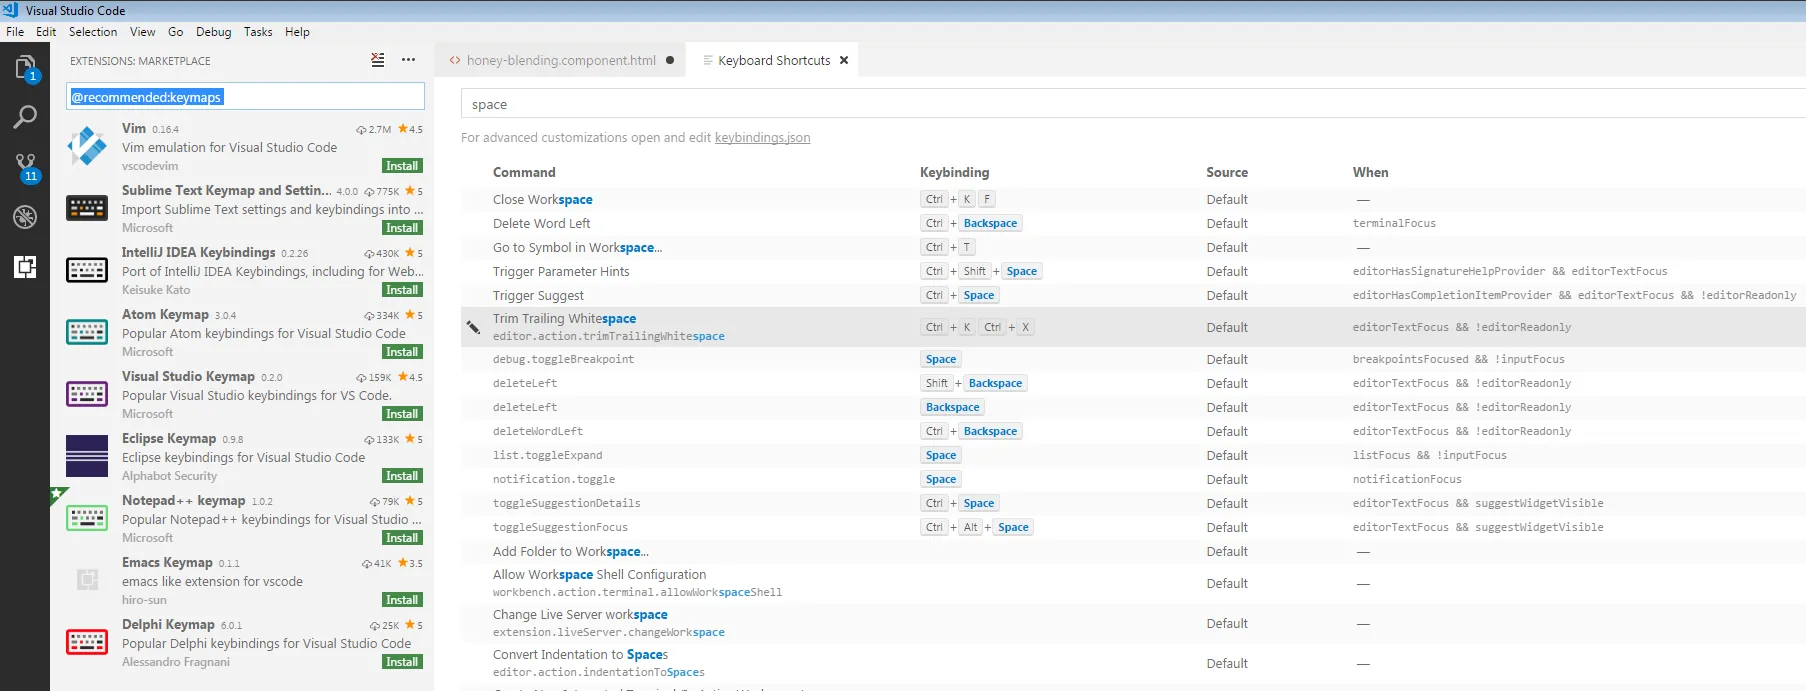
Task: Click the Atom Keymap icon
Action: (87, 332)
